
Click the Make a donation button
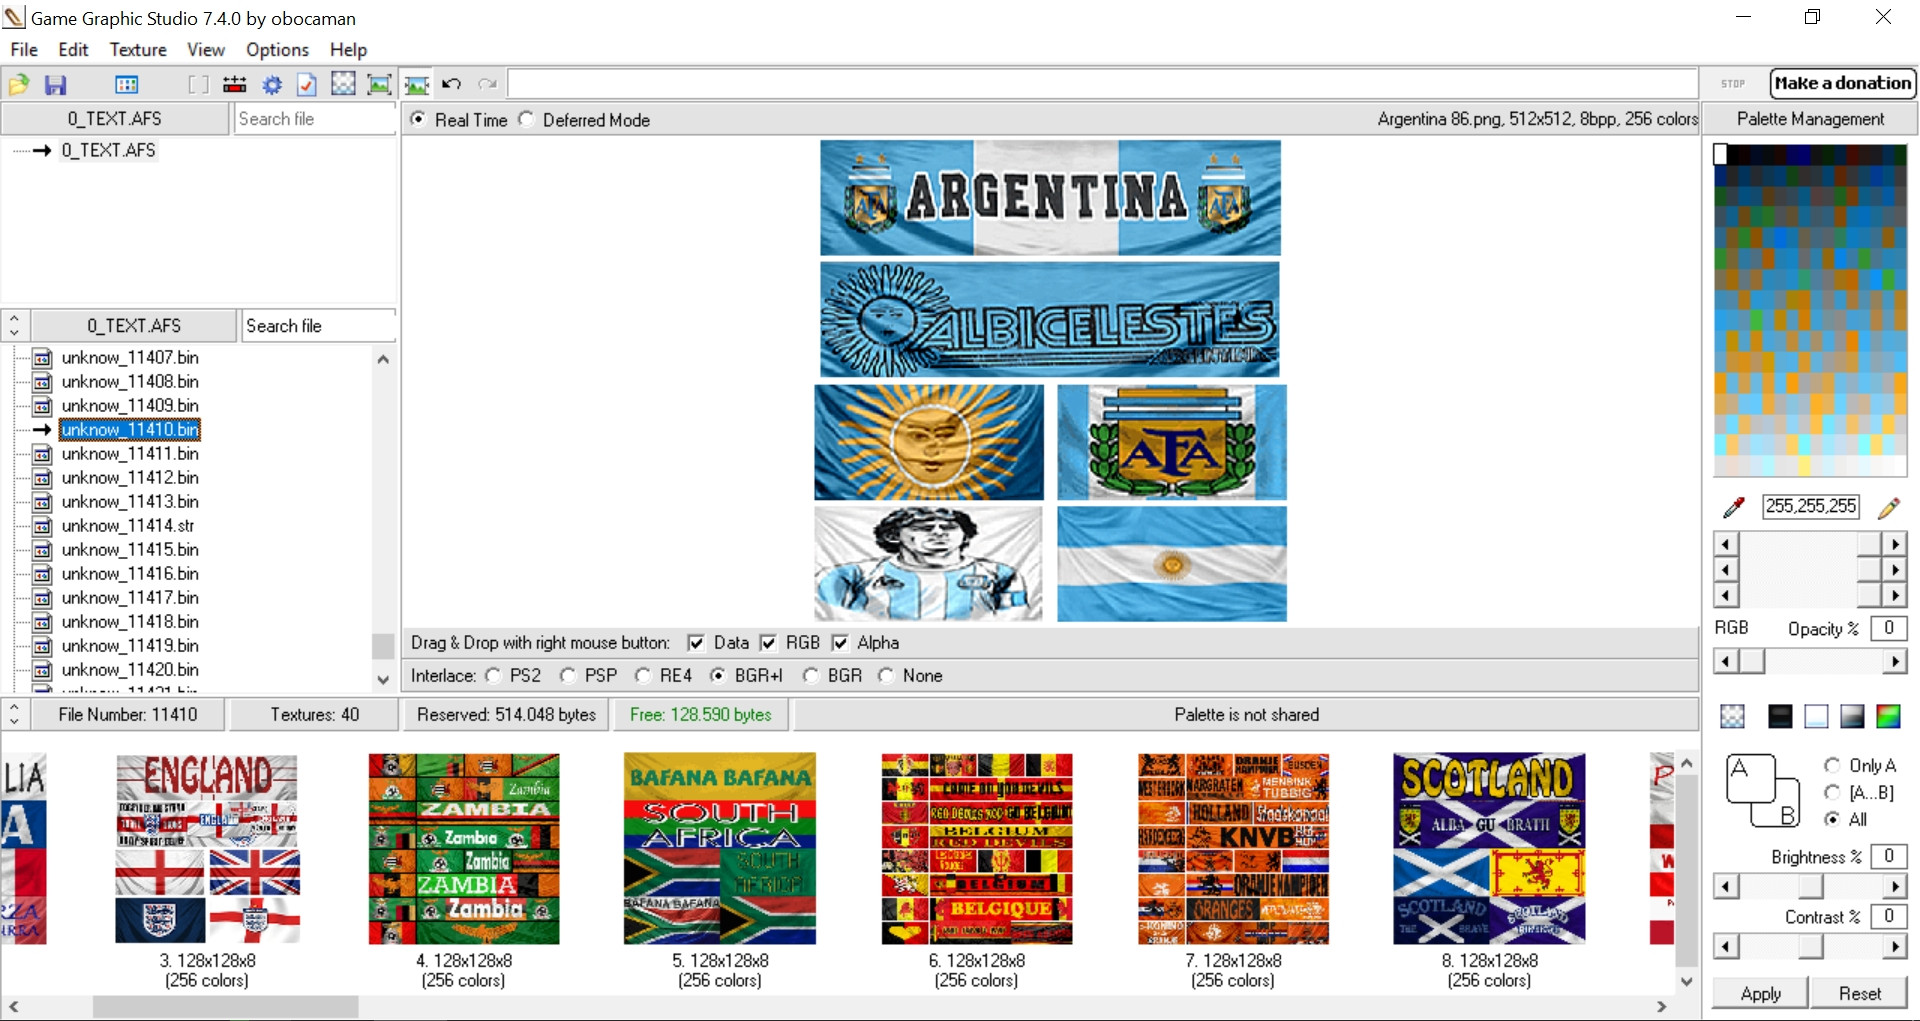pos(1843,84)
